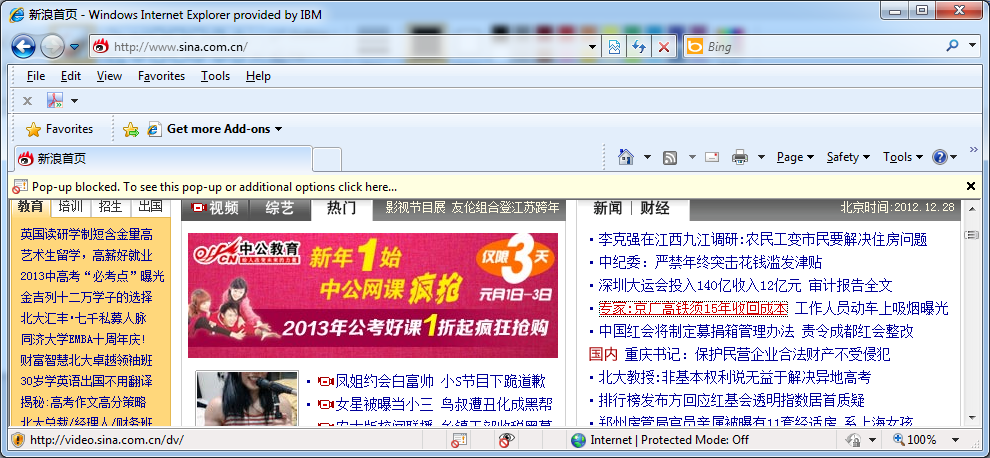Open the Page command menu

(x=795, y=157)
